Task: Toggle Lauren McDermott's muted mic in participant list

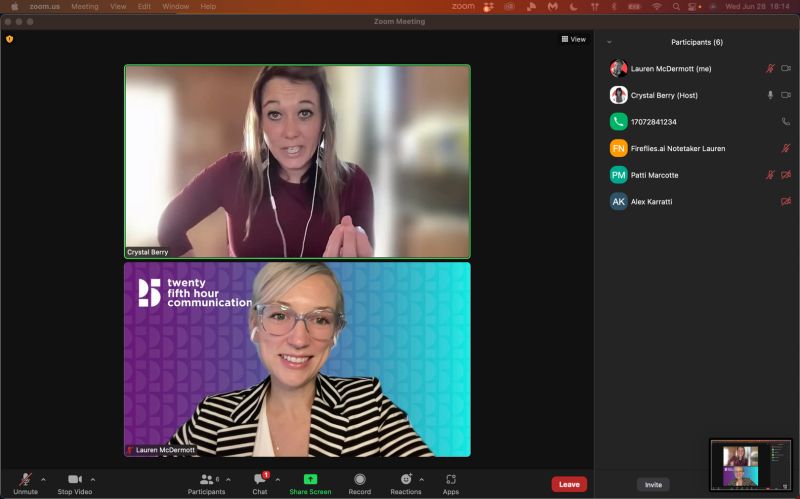Action: tap(769, 69)
